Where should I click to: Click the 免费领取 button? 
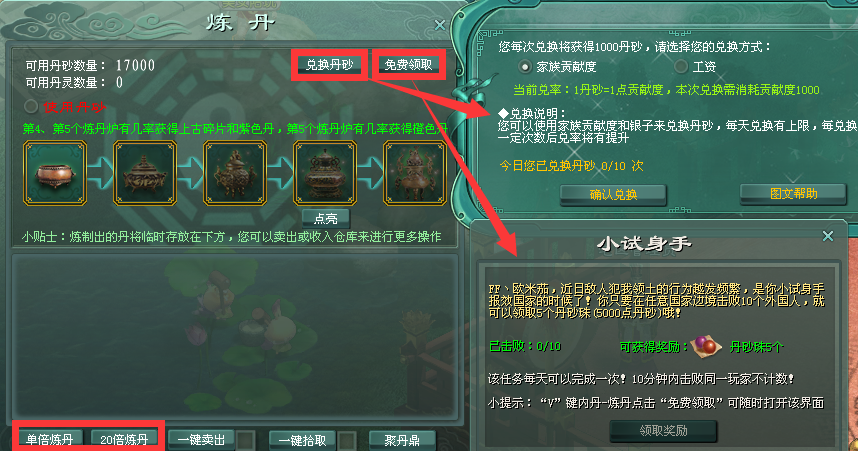click(x=408, y=65)
